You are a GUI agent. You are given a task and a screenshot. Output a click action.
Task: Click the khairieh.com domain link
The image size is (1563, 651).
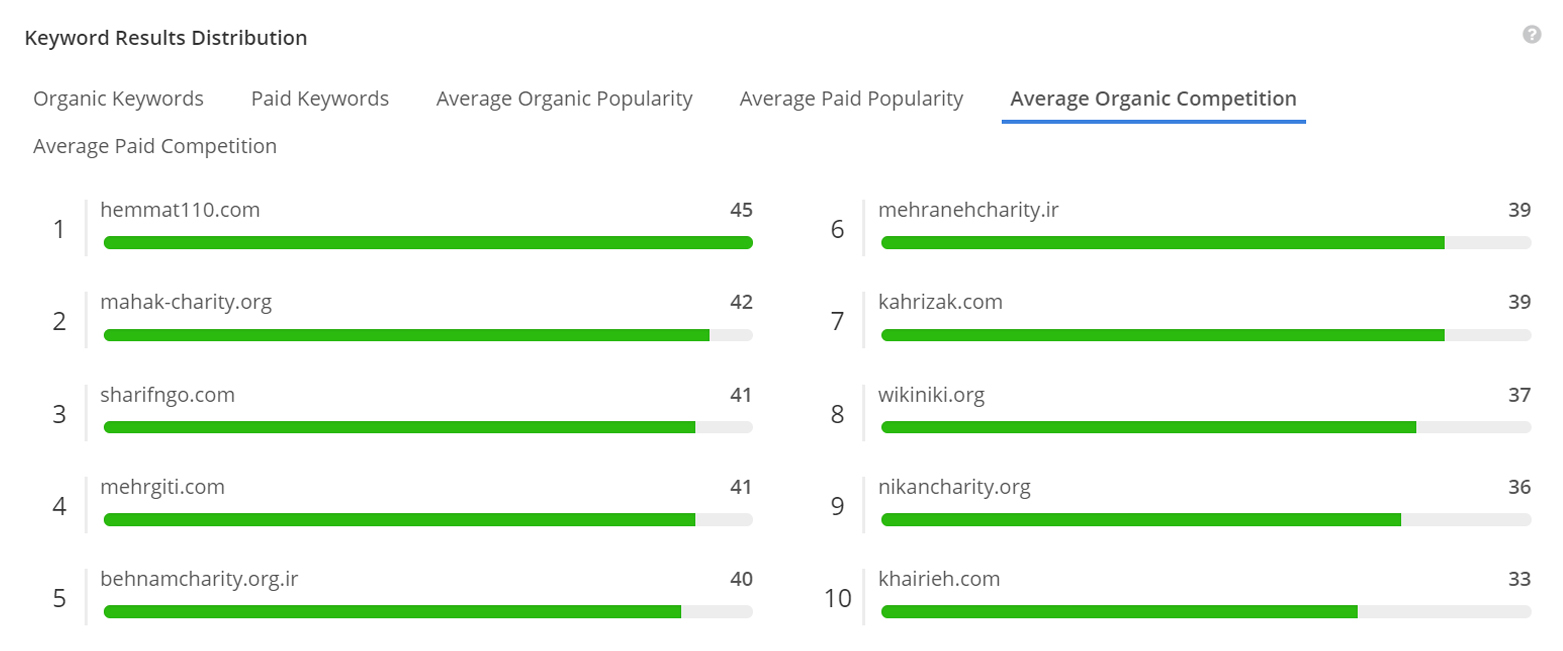point(939,579)
